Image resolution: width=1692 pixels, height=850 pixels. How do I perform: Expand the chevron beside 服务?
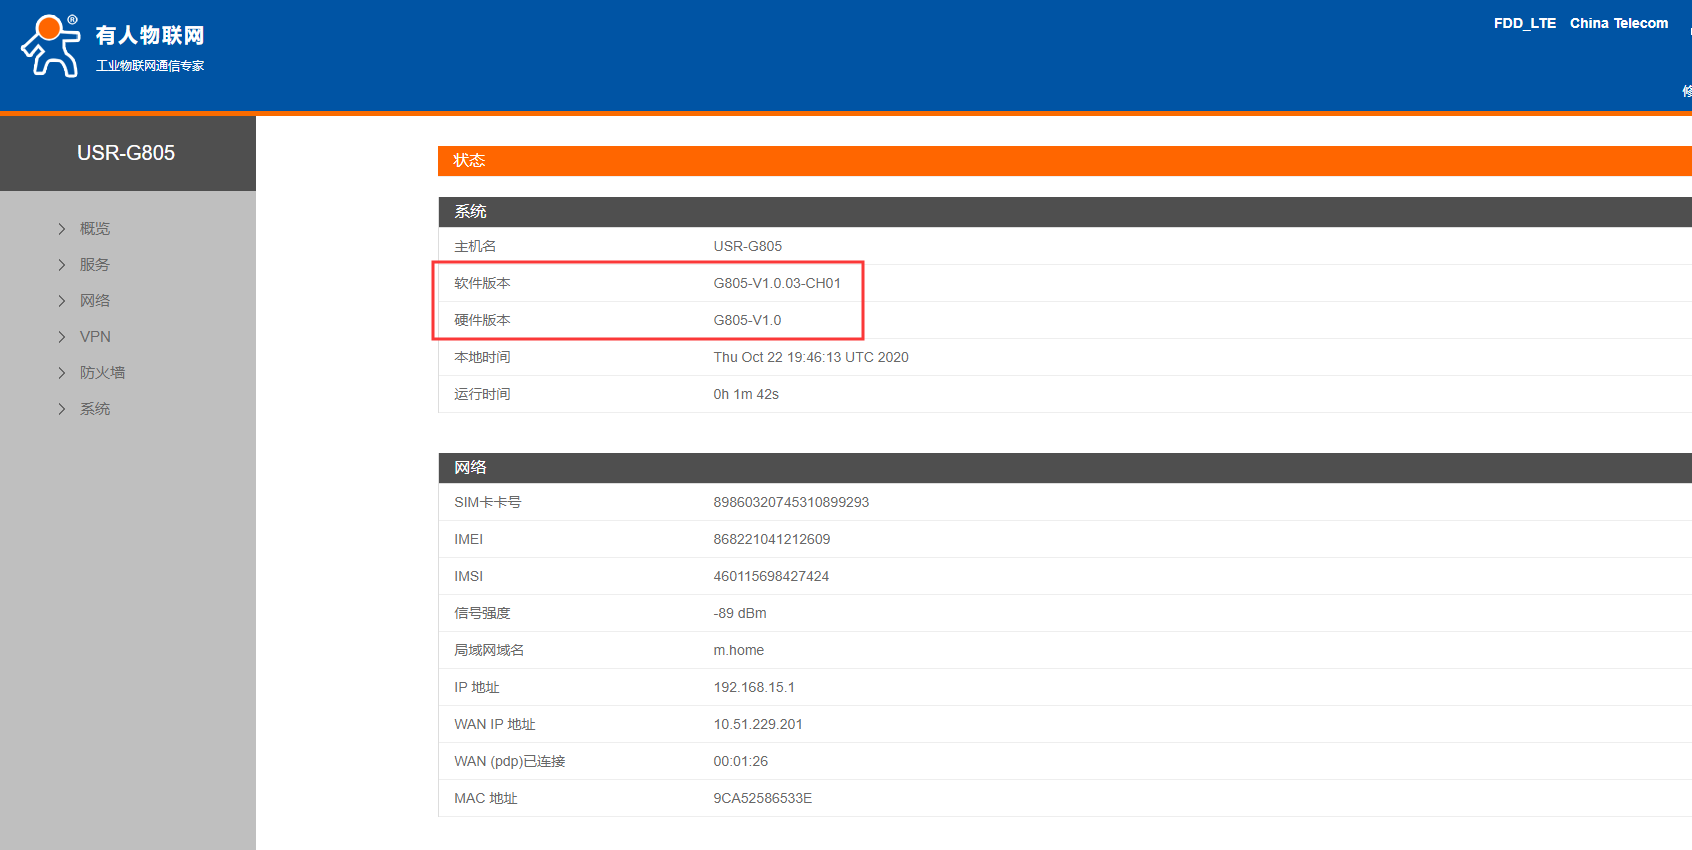click(62, 265)
